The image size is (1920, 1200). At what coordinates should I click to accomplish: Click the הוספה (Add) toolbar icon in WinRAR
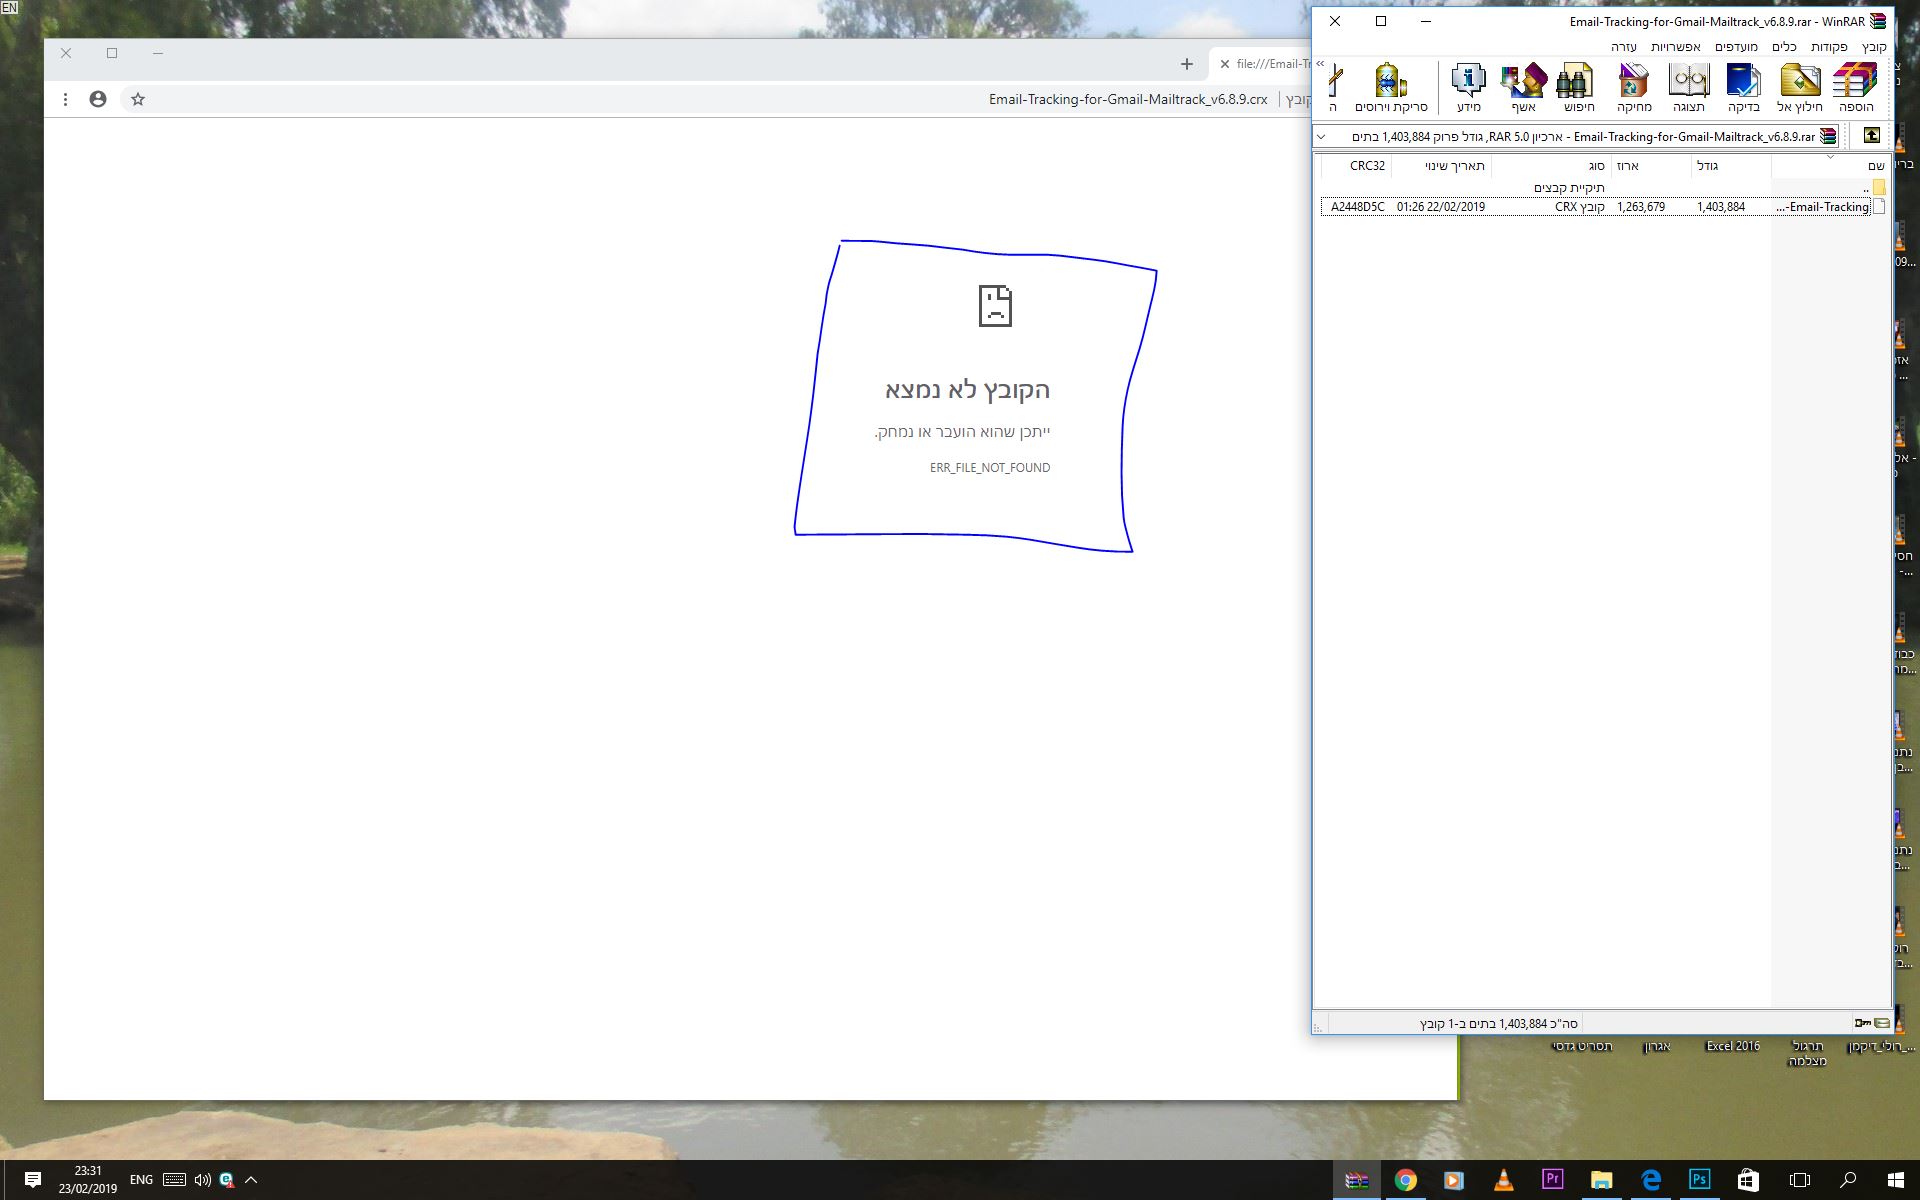tap(1855, 87)
